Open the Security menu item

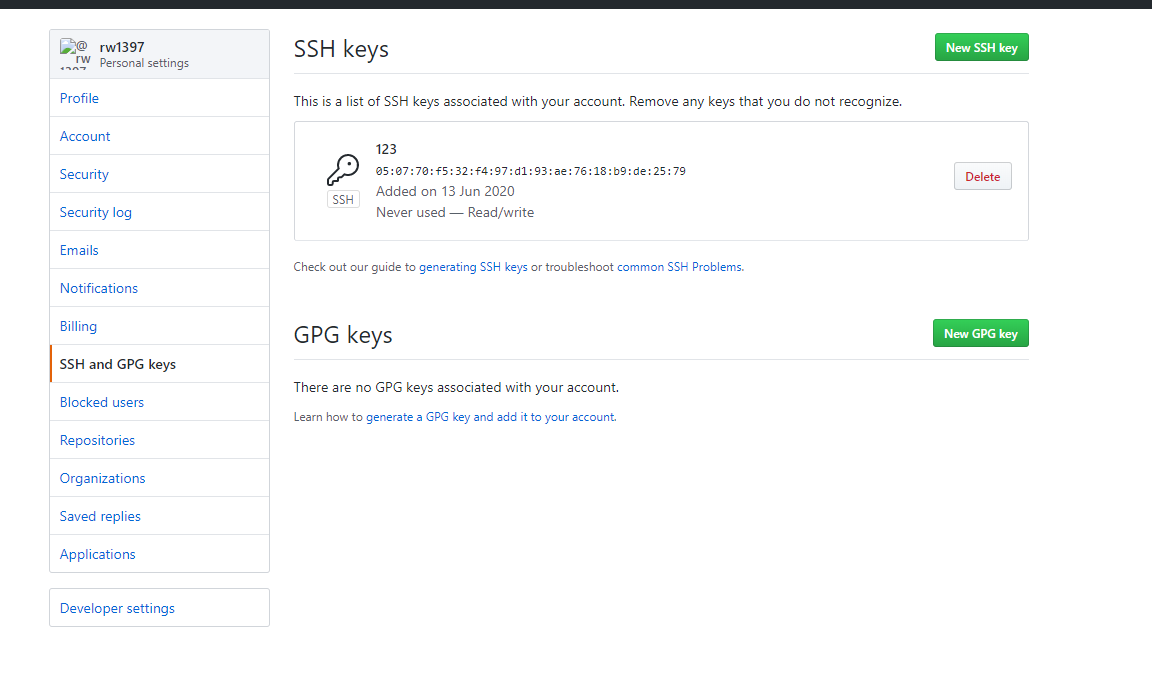coord(84,174)
